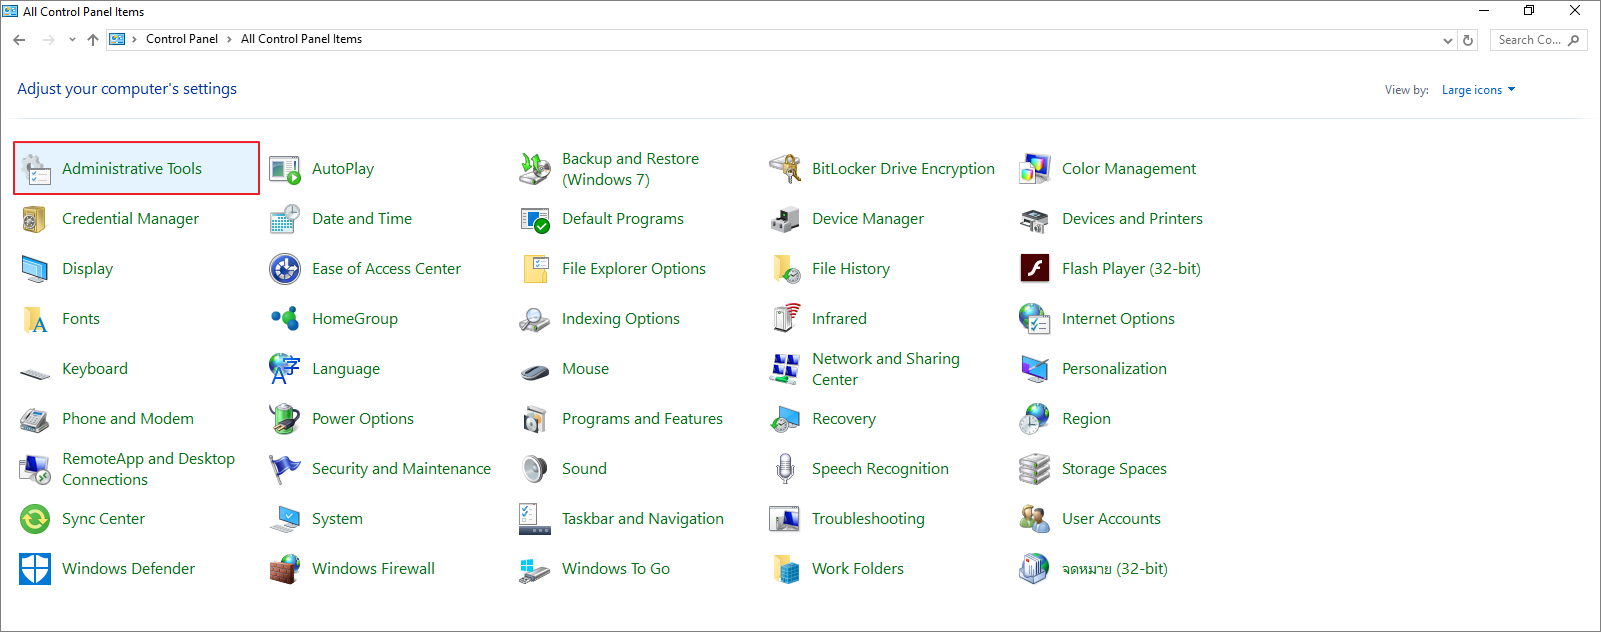Screen dimensions: 1601x632
Task: Open the Personalization link
Action: (x=1114, y=369)
